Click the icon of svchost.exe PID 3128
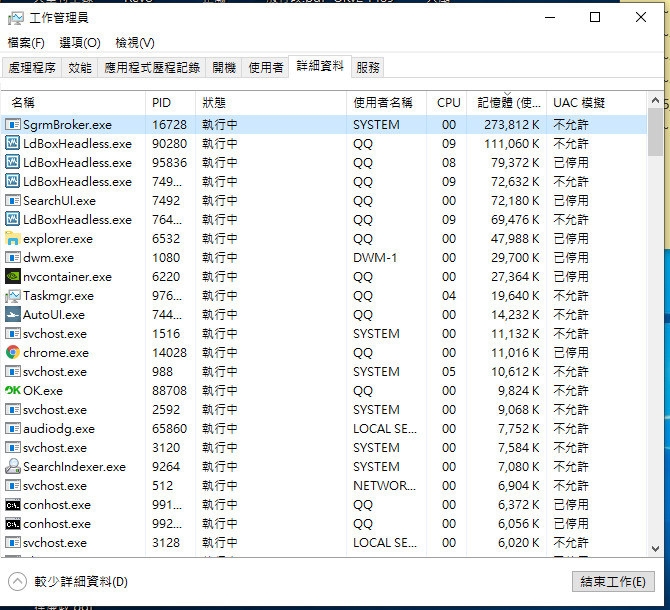The height and width of the screenshot is (610, 670). coord(12,543)
